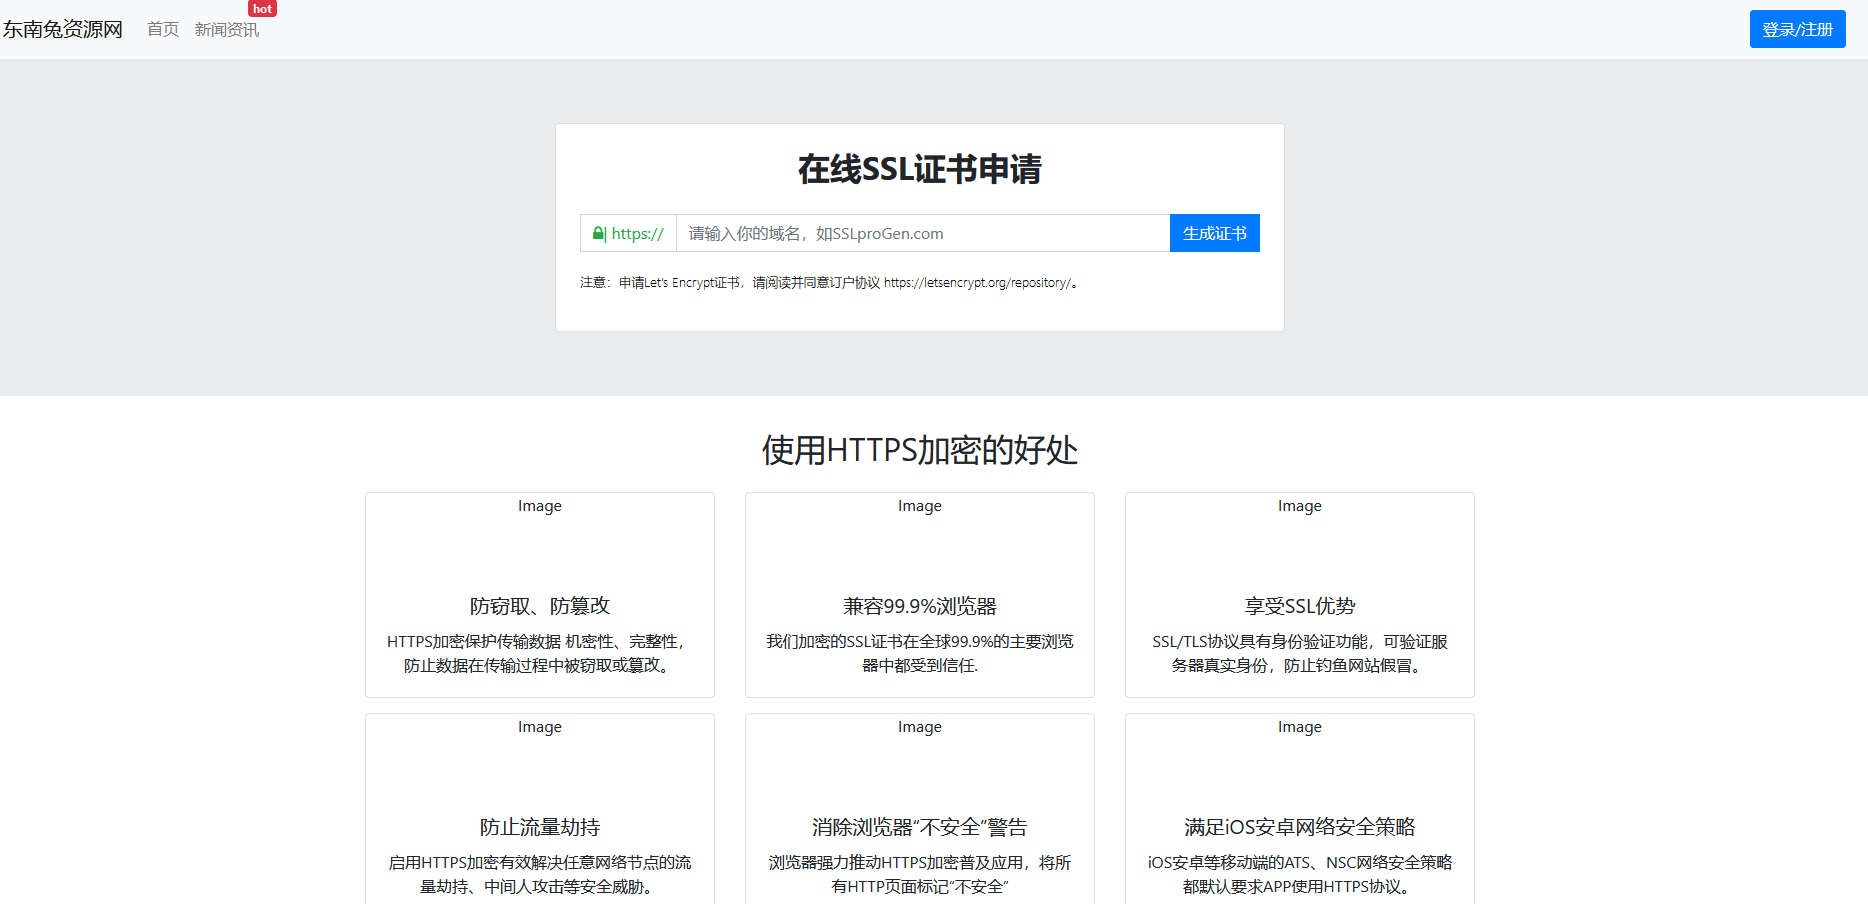Click the Image placeholder of 防窃取、防篡改 card

click(x=540, y=506)
